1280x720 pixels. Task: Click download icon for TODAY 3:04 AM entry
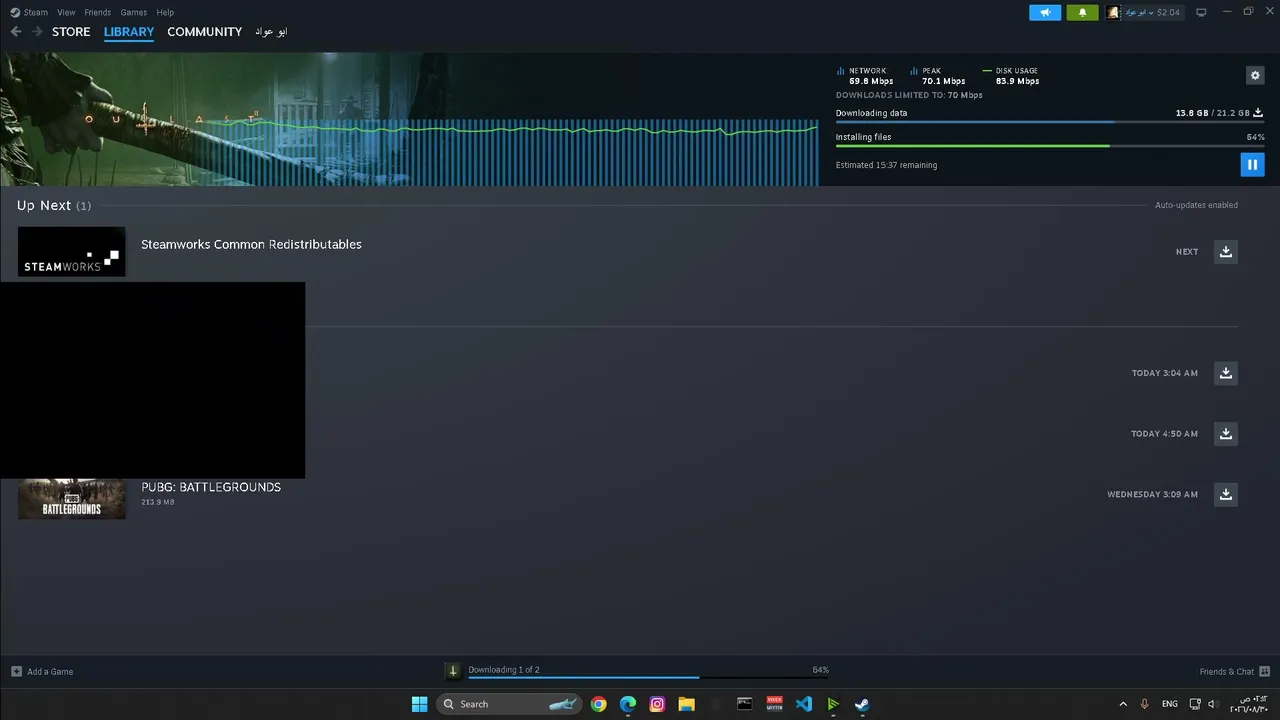pos(1226,373)
